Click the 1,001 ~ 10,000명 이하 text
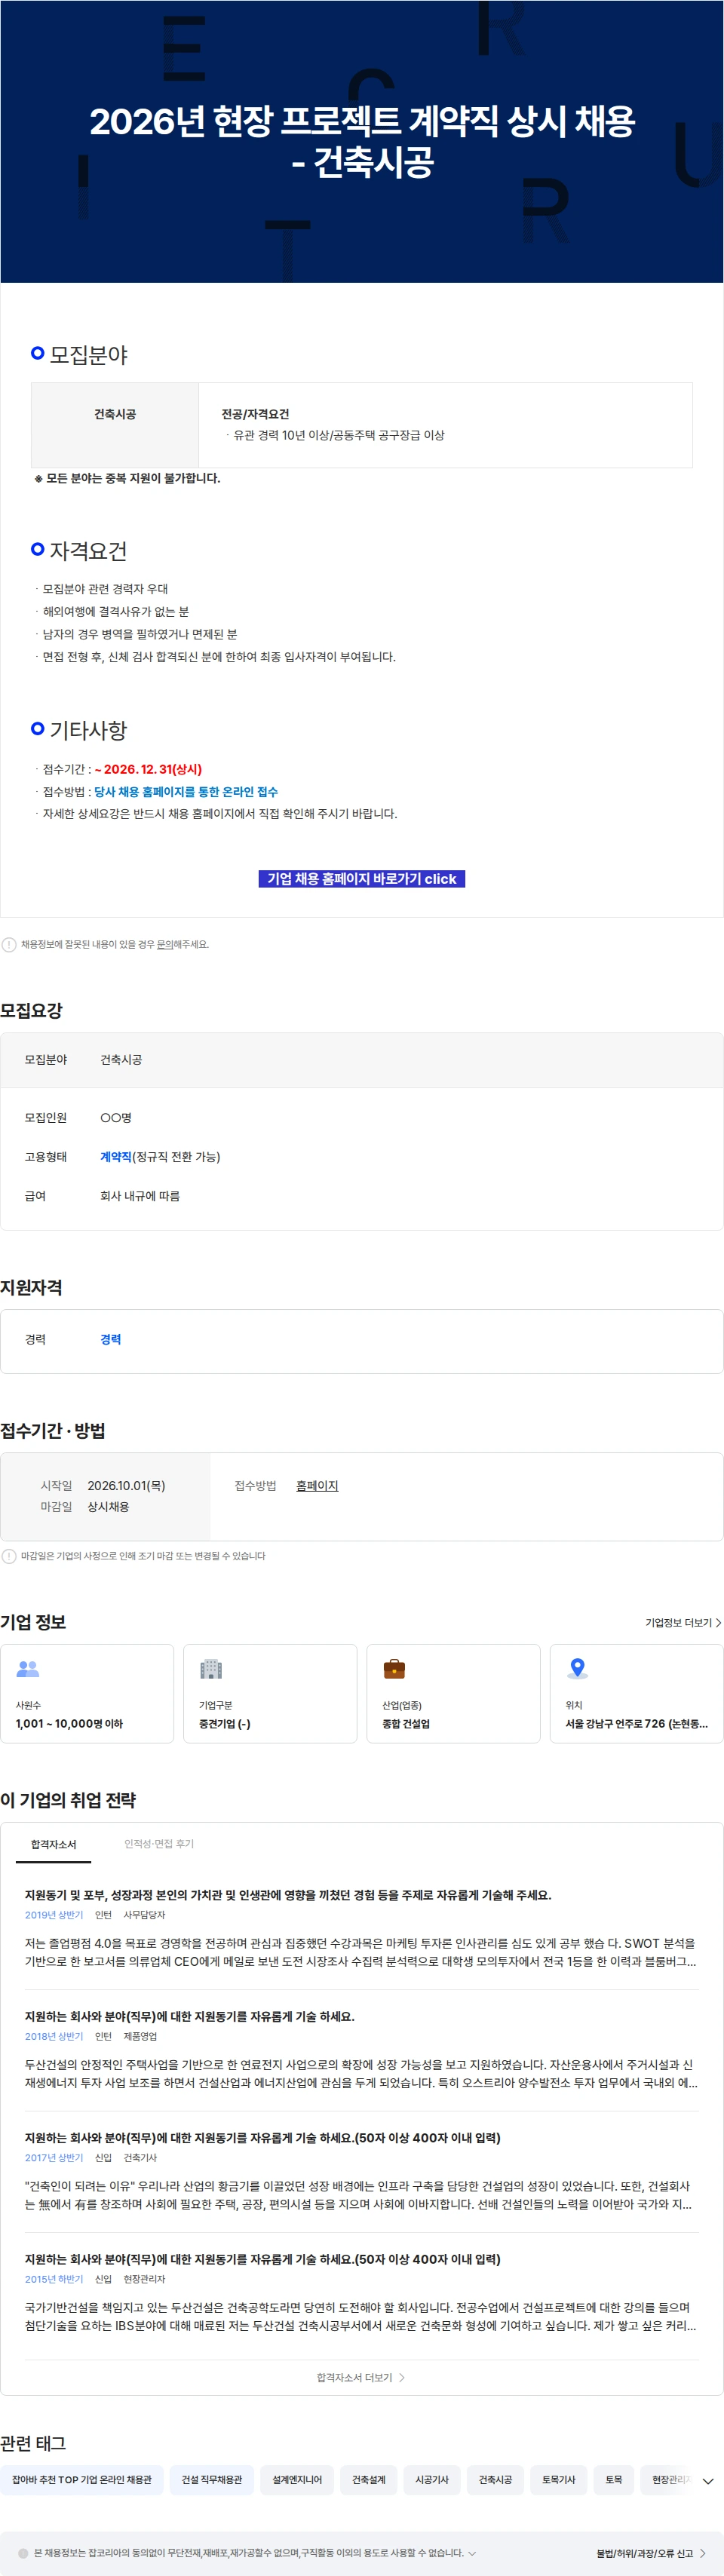The height and width of the screenshot is (2576, 724). point(69,1723)
